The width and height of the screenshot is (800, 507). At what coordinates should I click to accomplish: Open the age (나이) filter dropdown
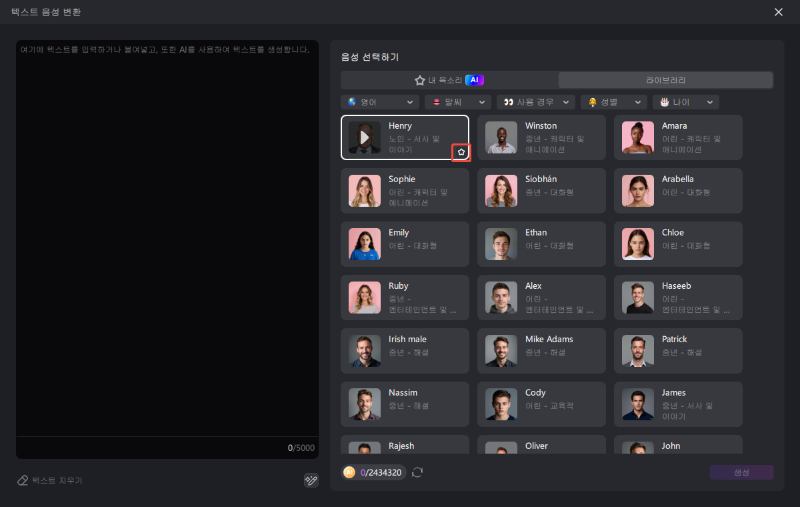click(x=686, y=102)
